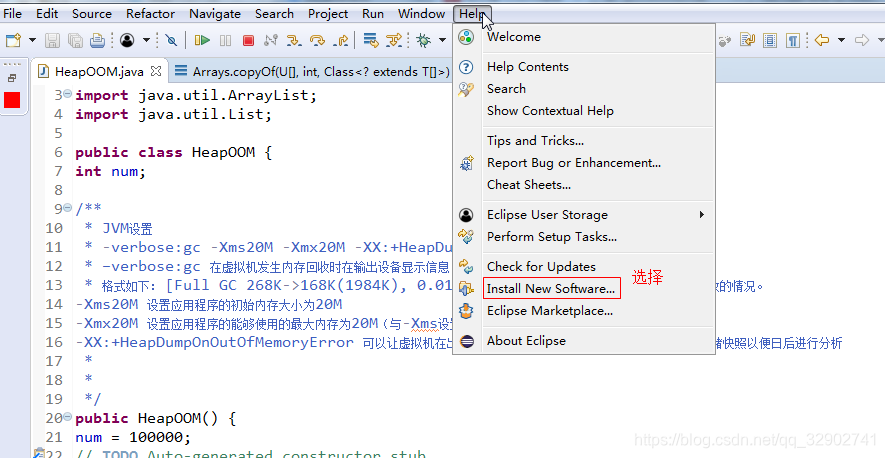The height and width of the screenshot is (458, 885).
Task: Click the red Terminate toolbar button
Action: (248, 40)
